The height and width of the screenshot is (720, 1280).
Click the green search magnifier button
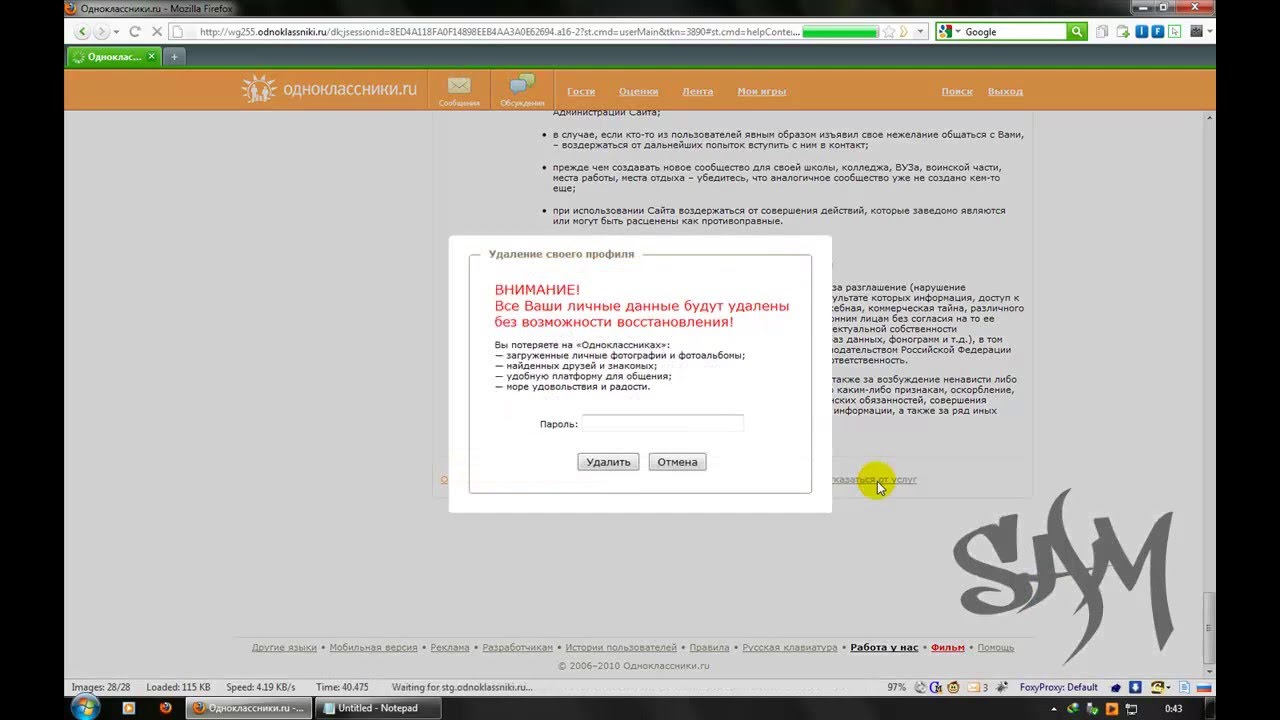point(1077,32)
